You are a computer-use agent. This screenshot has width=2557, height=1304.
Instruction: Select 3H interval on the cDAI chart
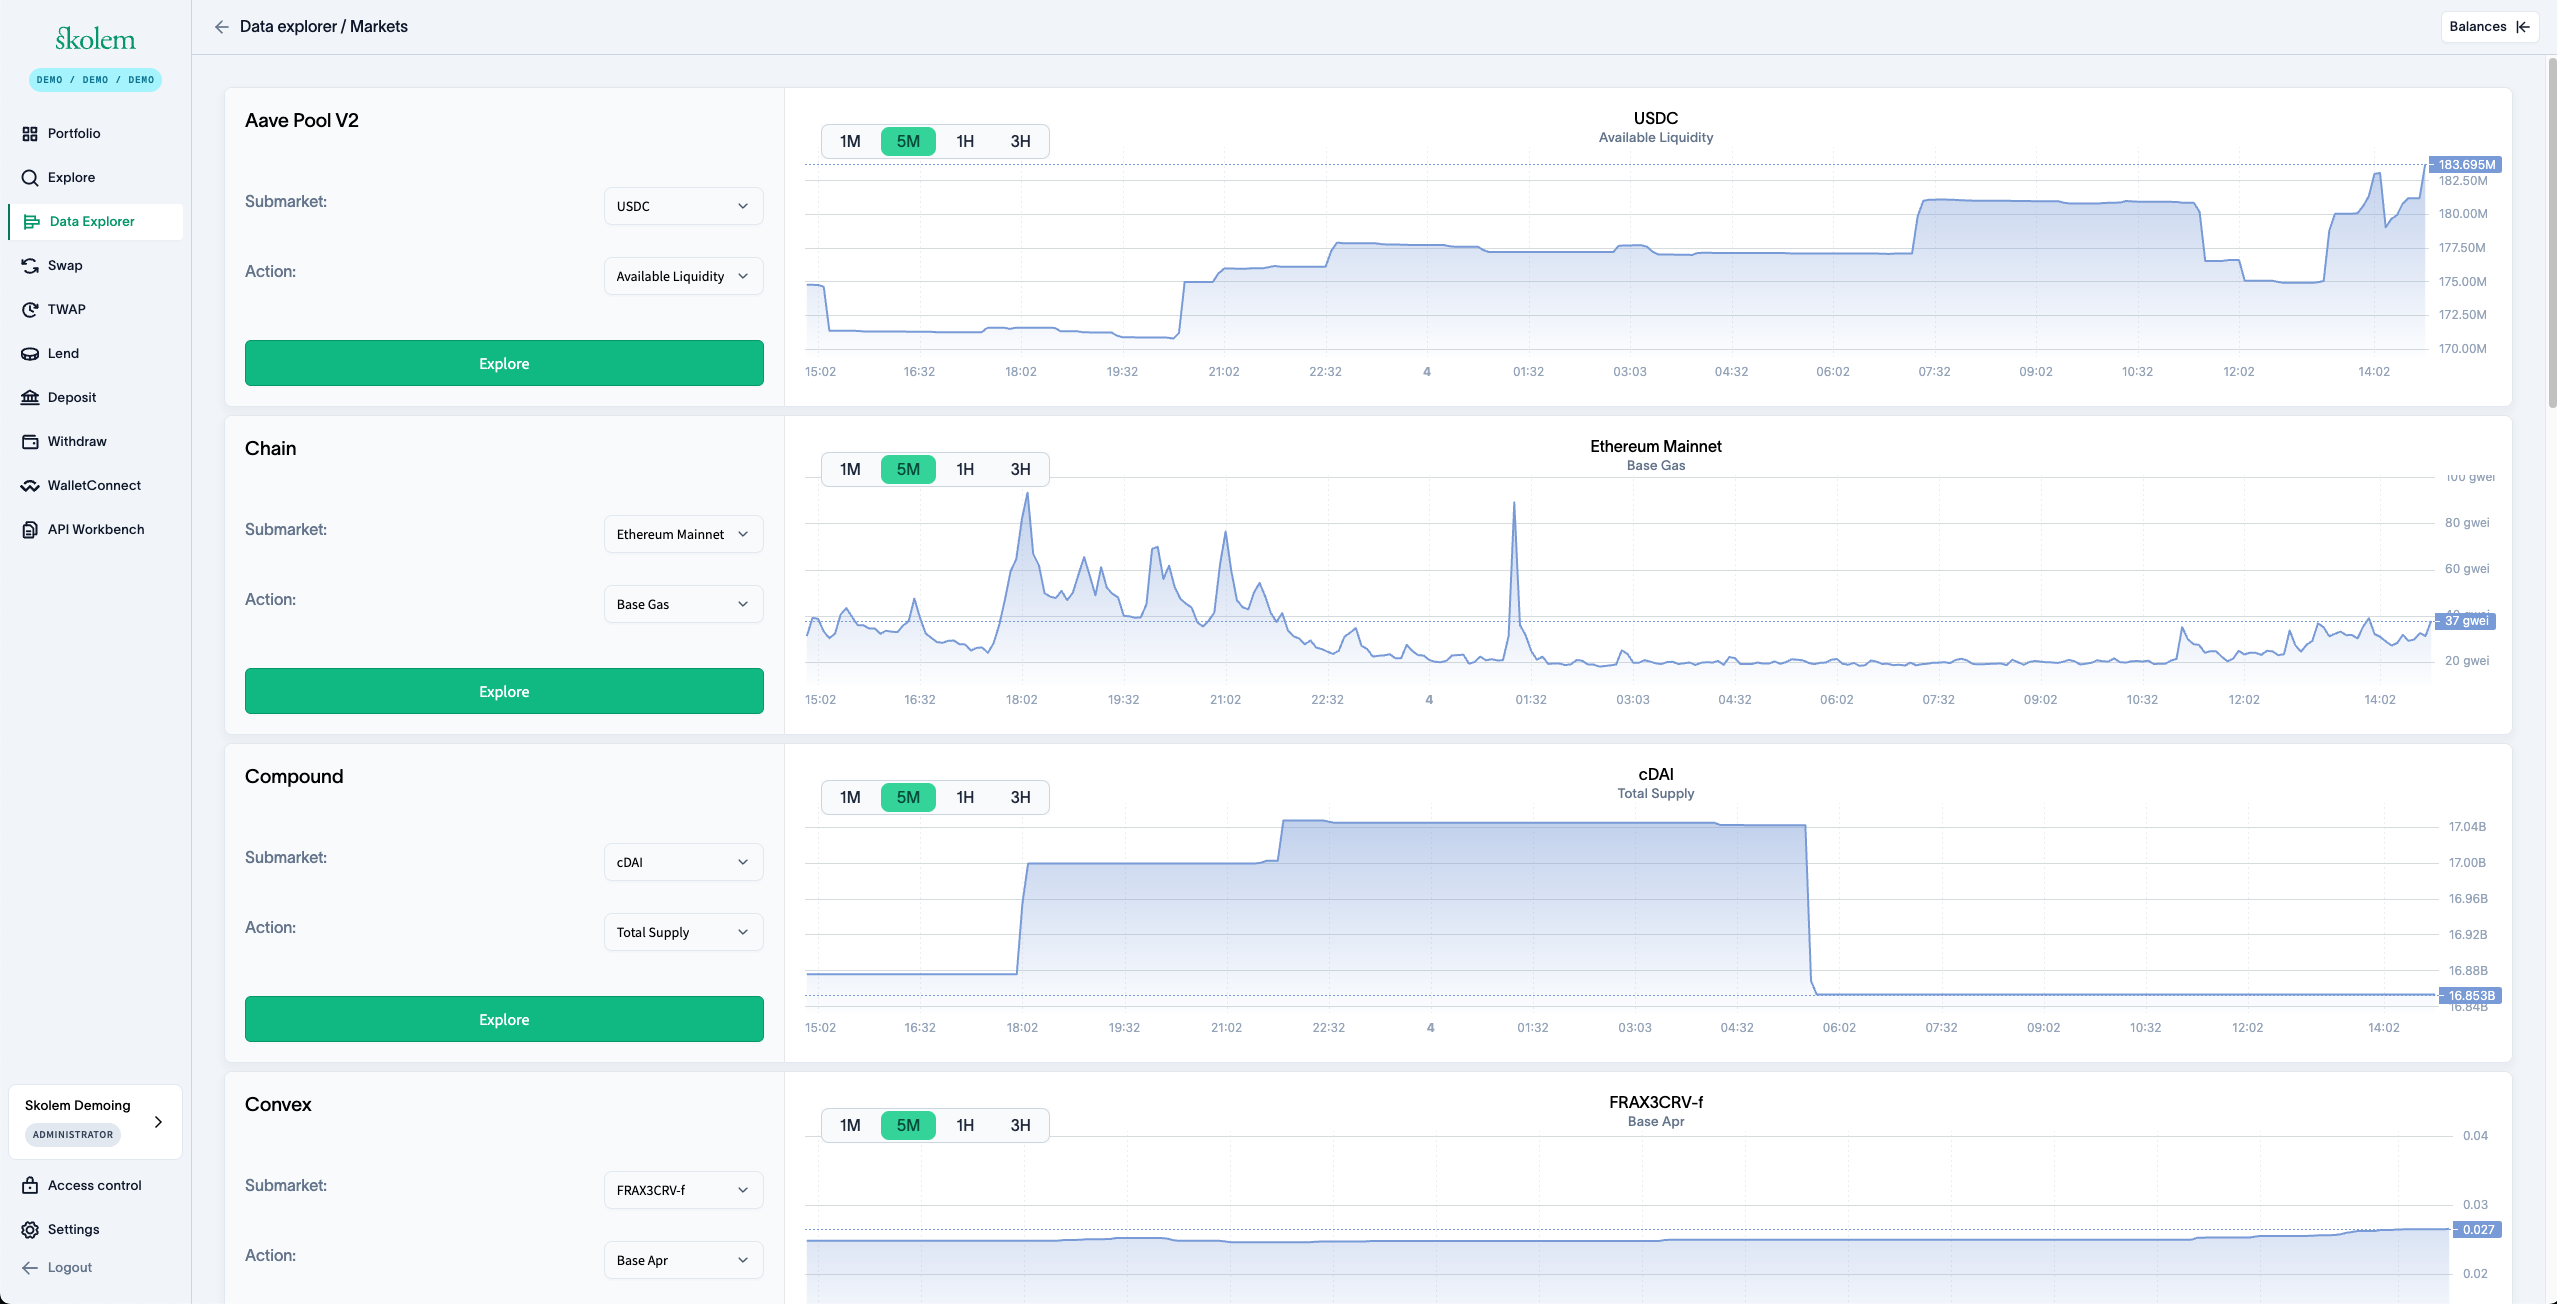click(1020, 797)
